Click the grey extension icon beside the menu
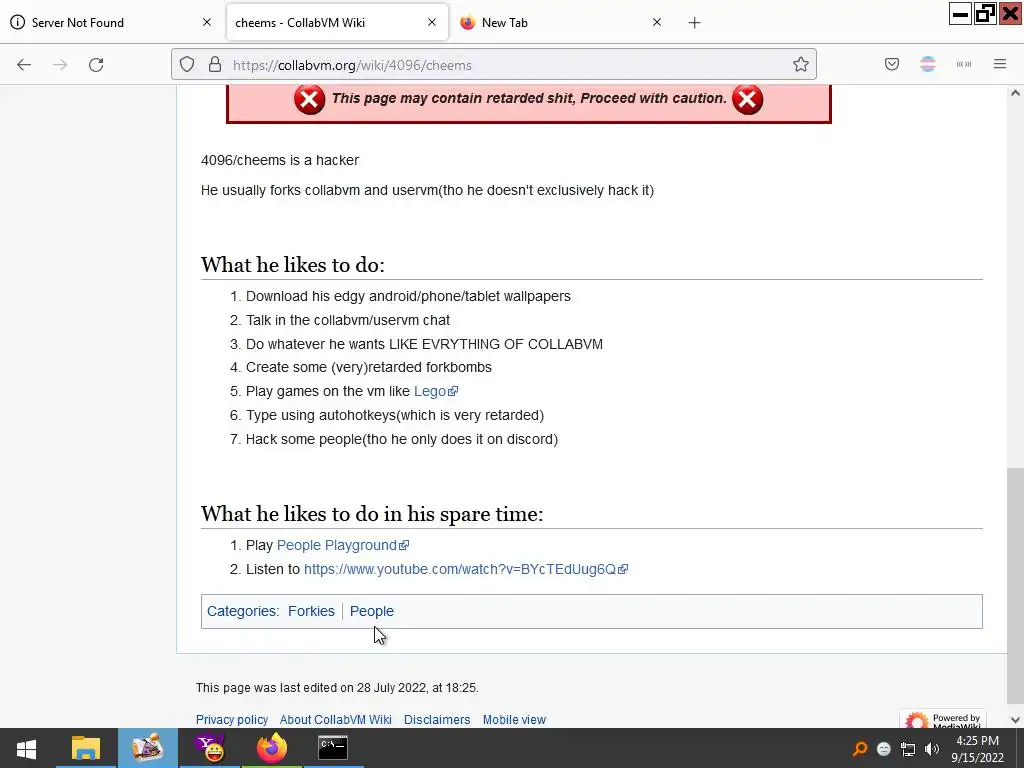Image resolution: width=1024 pixels, height=768 pixels. point(964,64)
